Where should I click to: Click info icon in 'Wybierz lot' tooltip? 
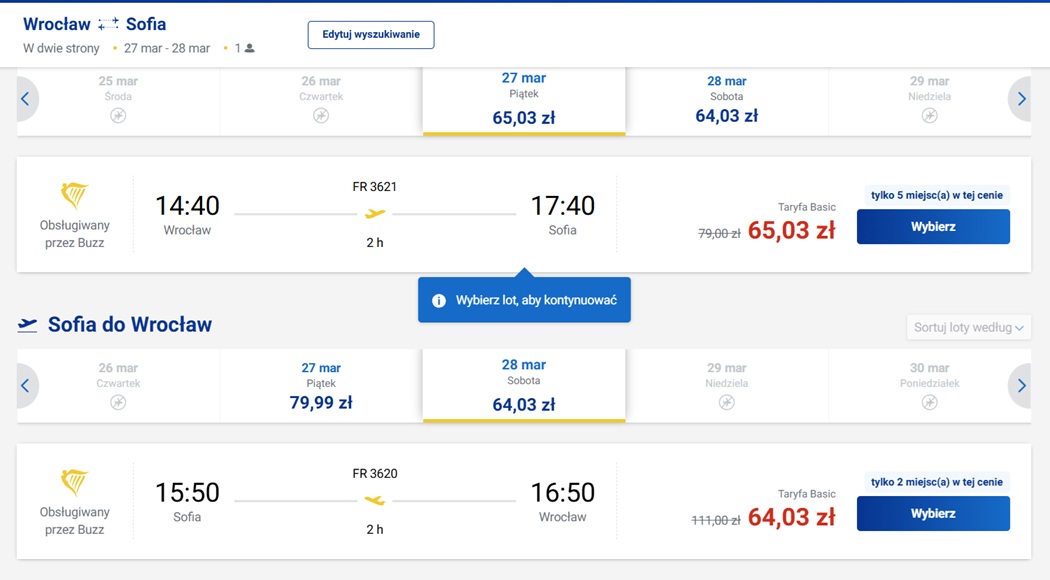(439, 301)
